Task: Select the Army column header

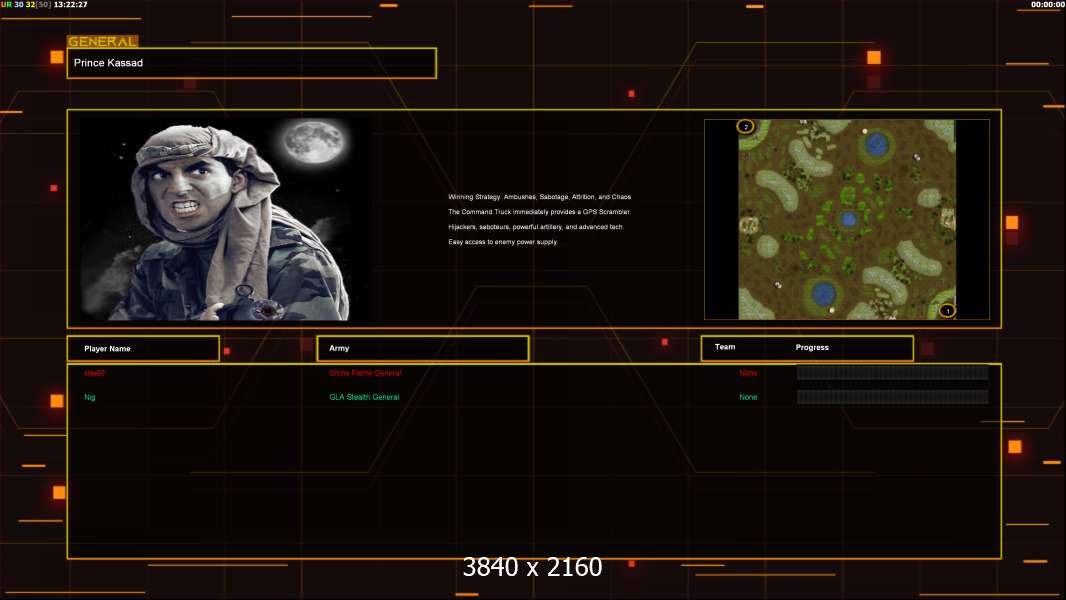Action: (x=423, y=348)
